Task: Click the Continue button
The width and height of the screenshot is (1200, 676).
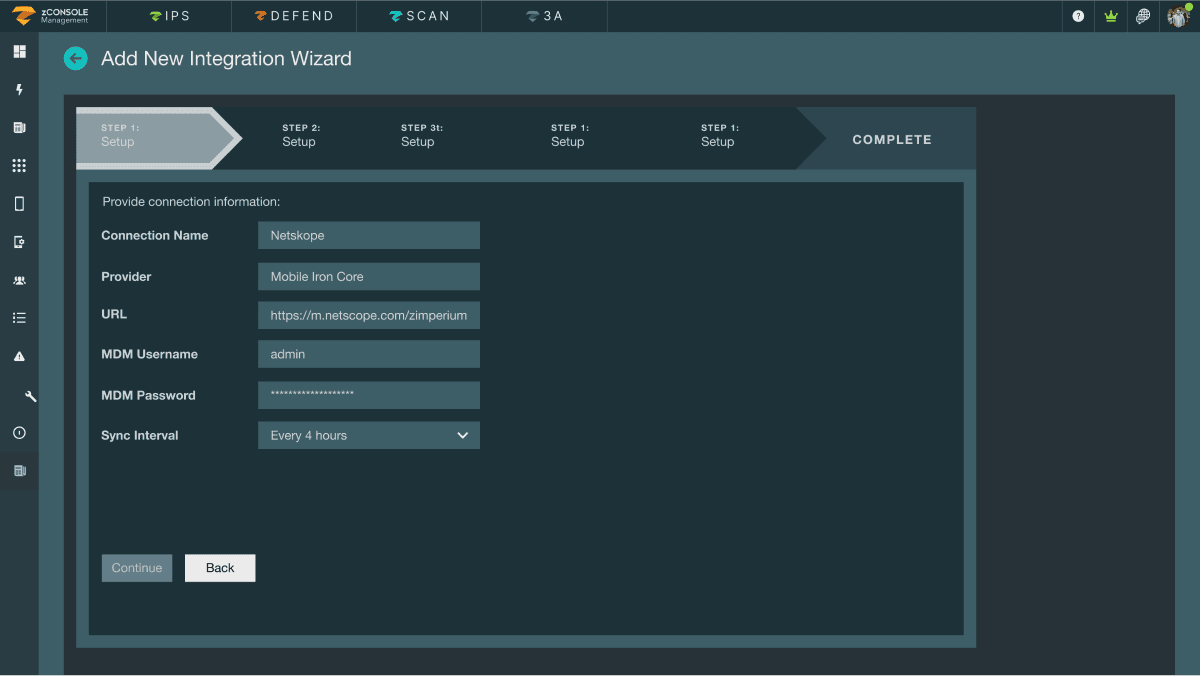Action: [136, 567]
